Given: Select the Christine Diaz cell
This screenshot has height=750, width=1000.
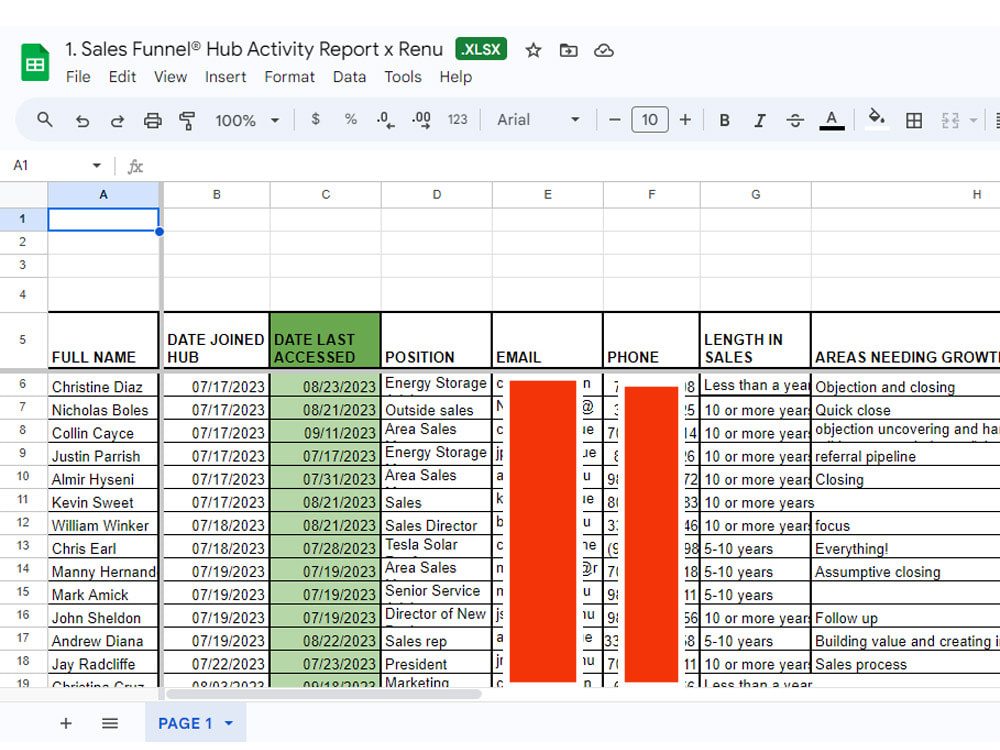Looking at the screenshot, I should point(103,386).
